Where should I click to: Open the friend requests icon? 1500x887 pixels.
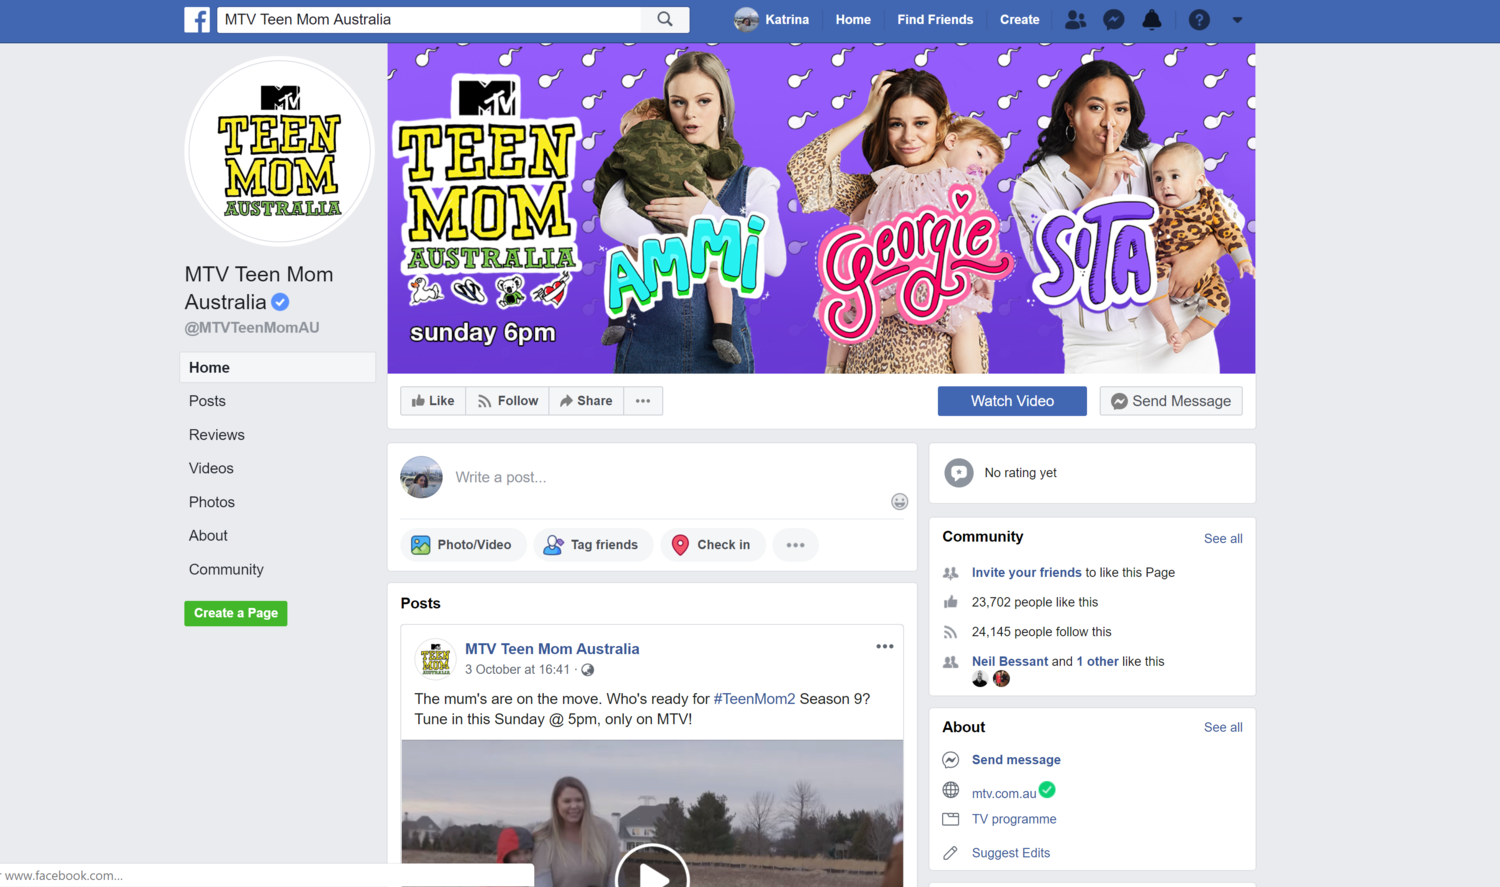1075,19
